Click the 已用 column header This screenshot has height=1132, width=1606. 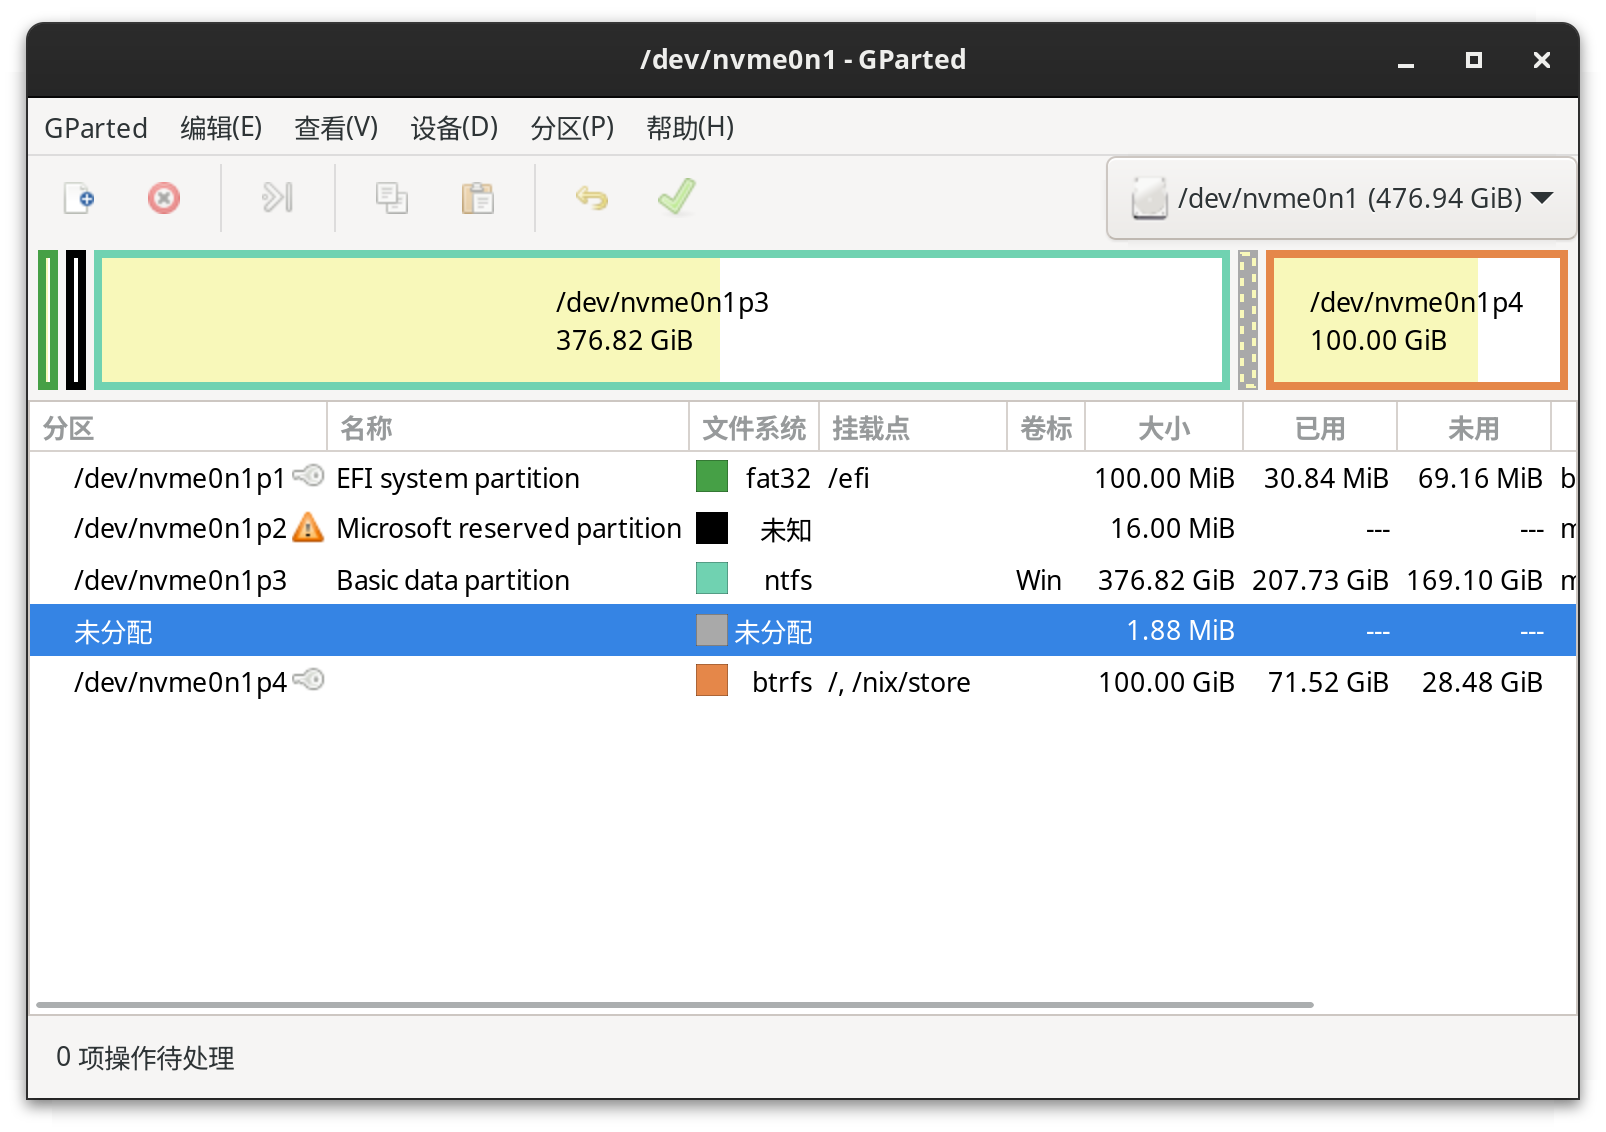pyautogui.click(x=1320, y=428)
